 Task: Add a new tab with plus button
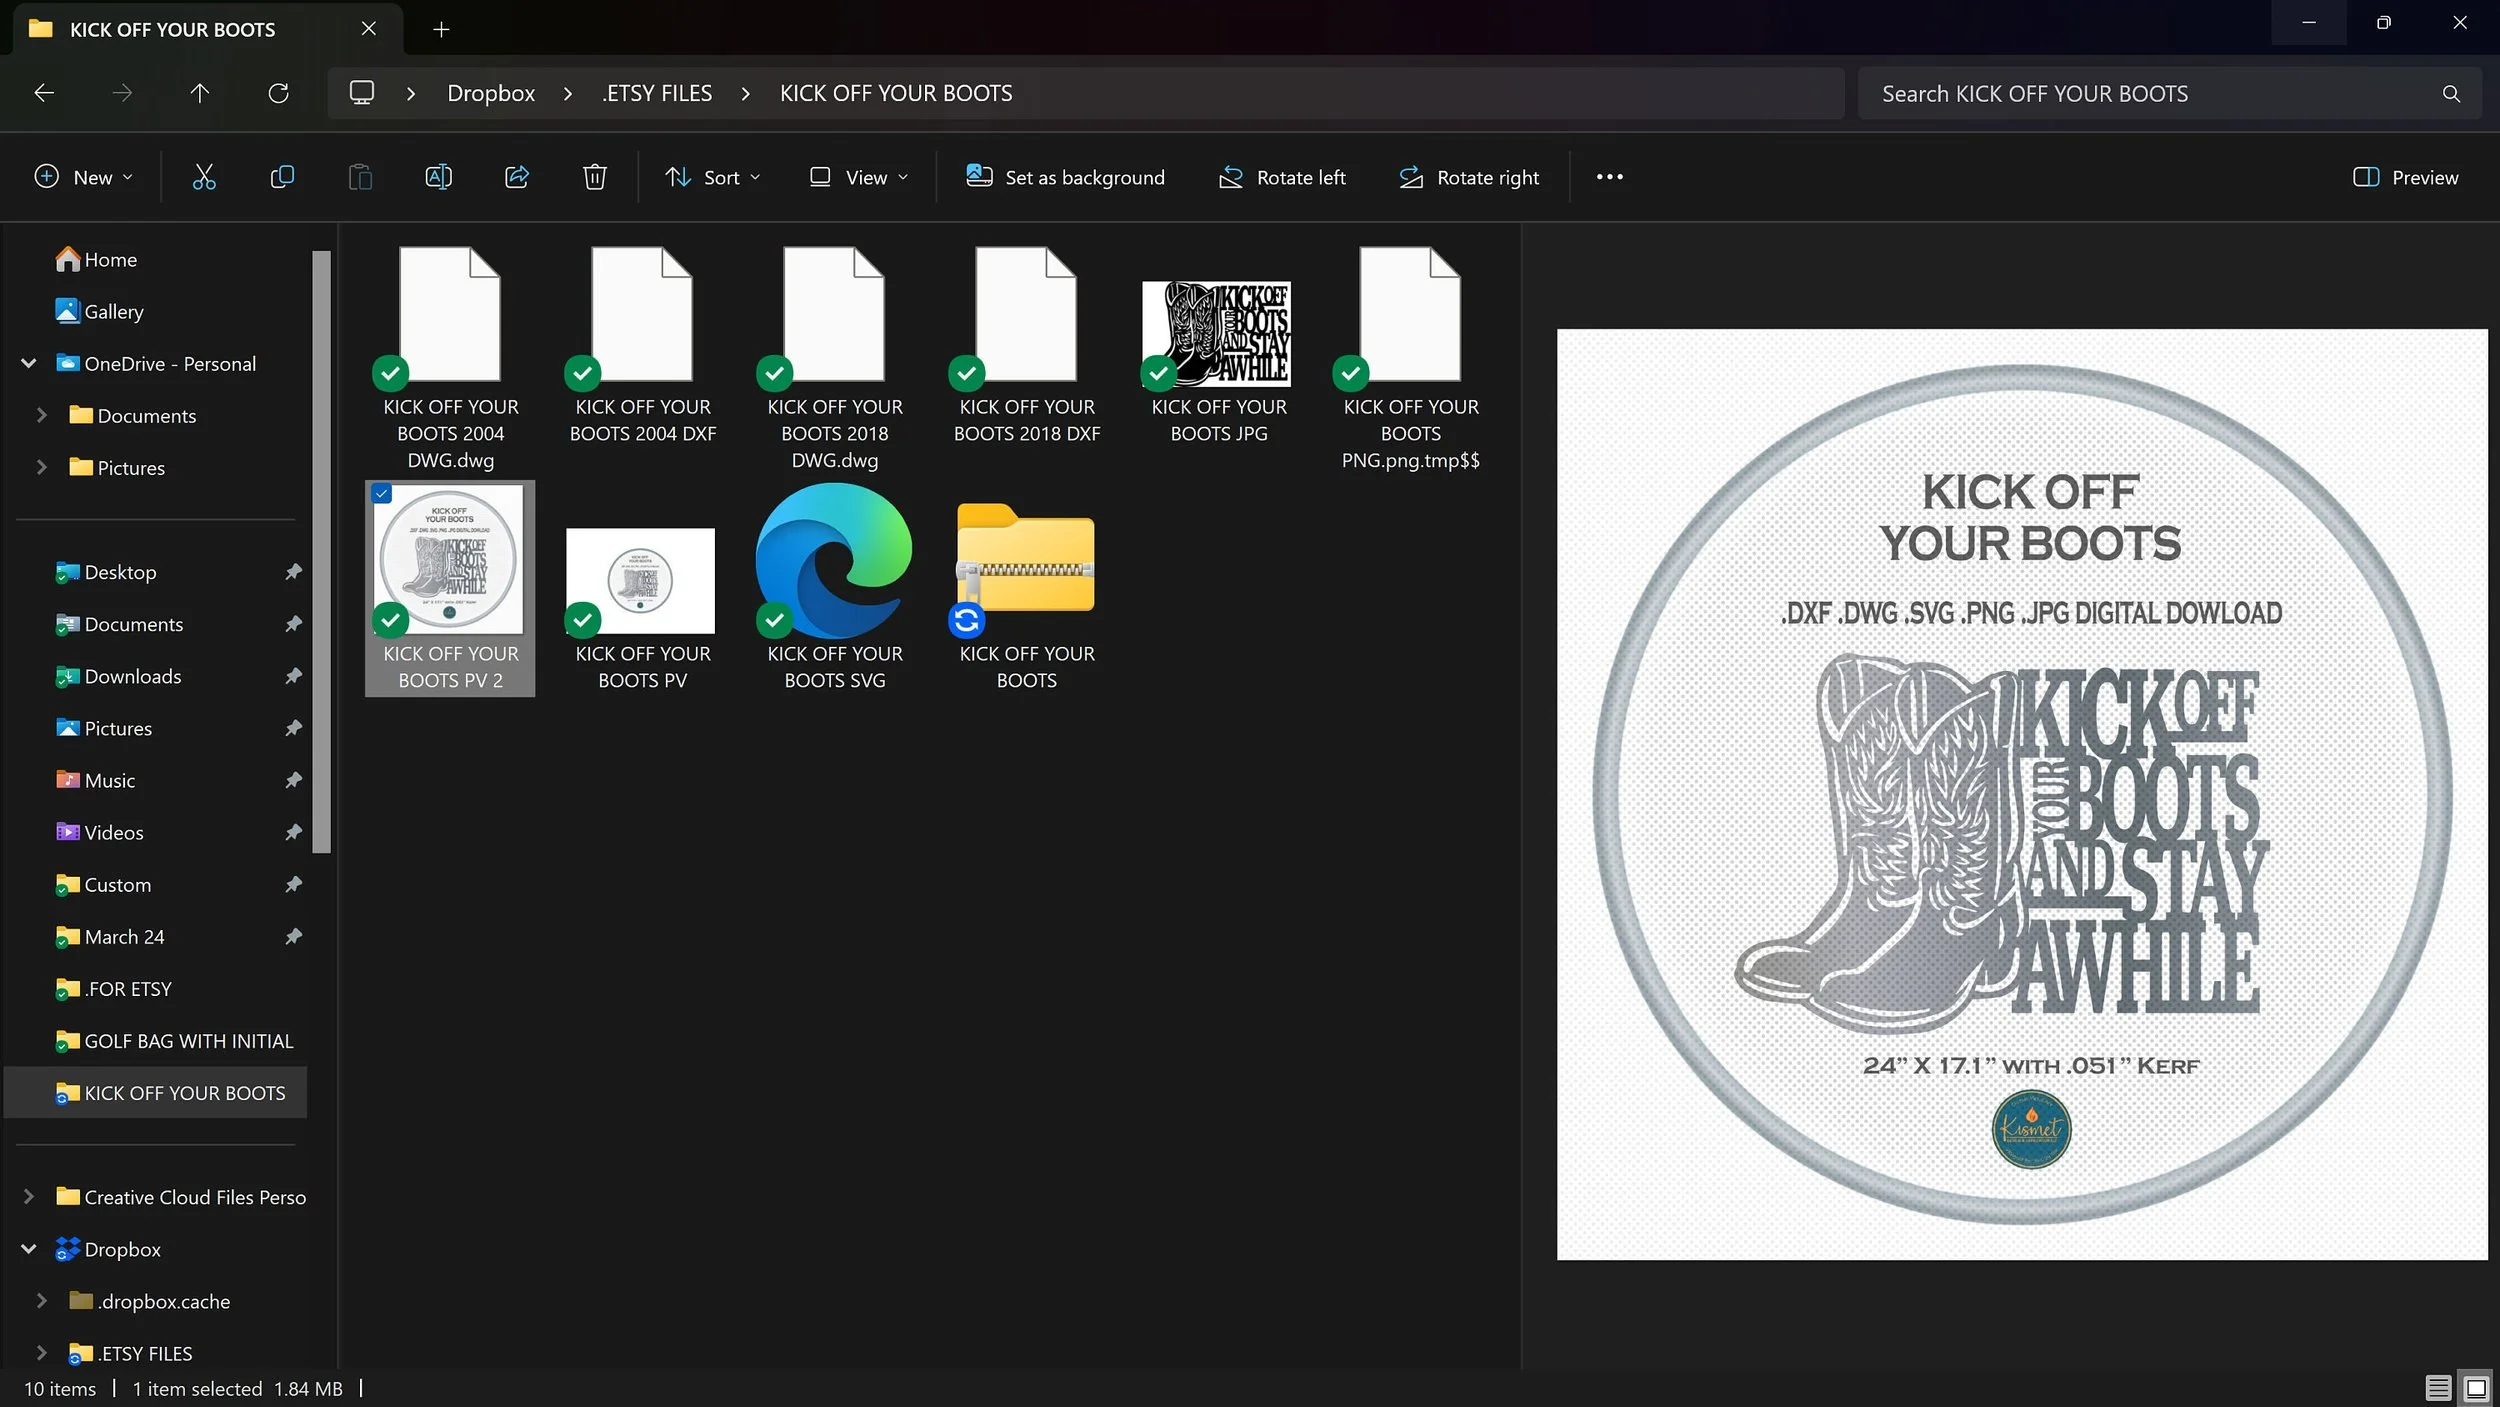point(441,29)
